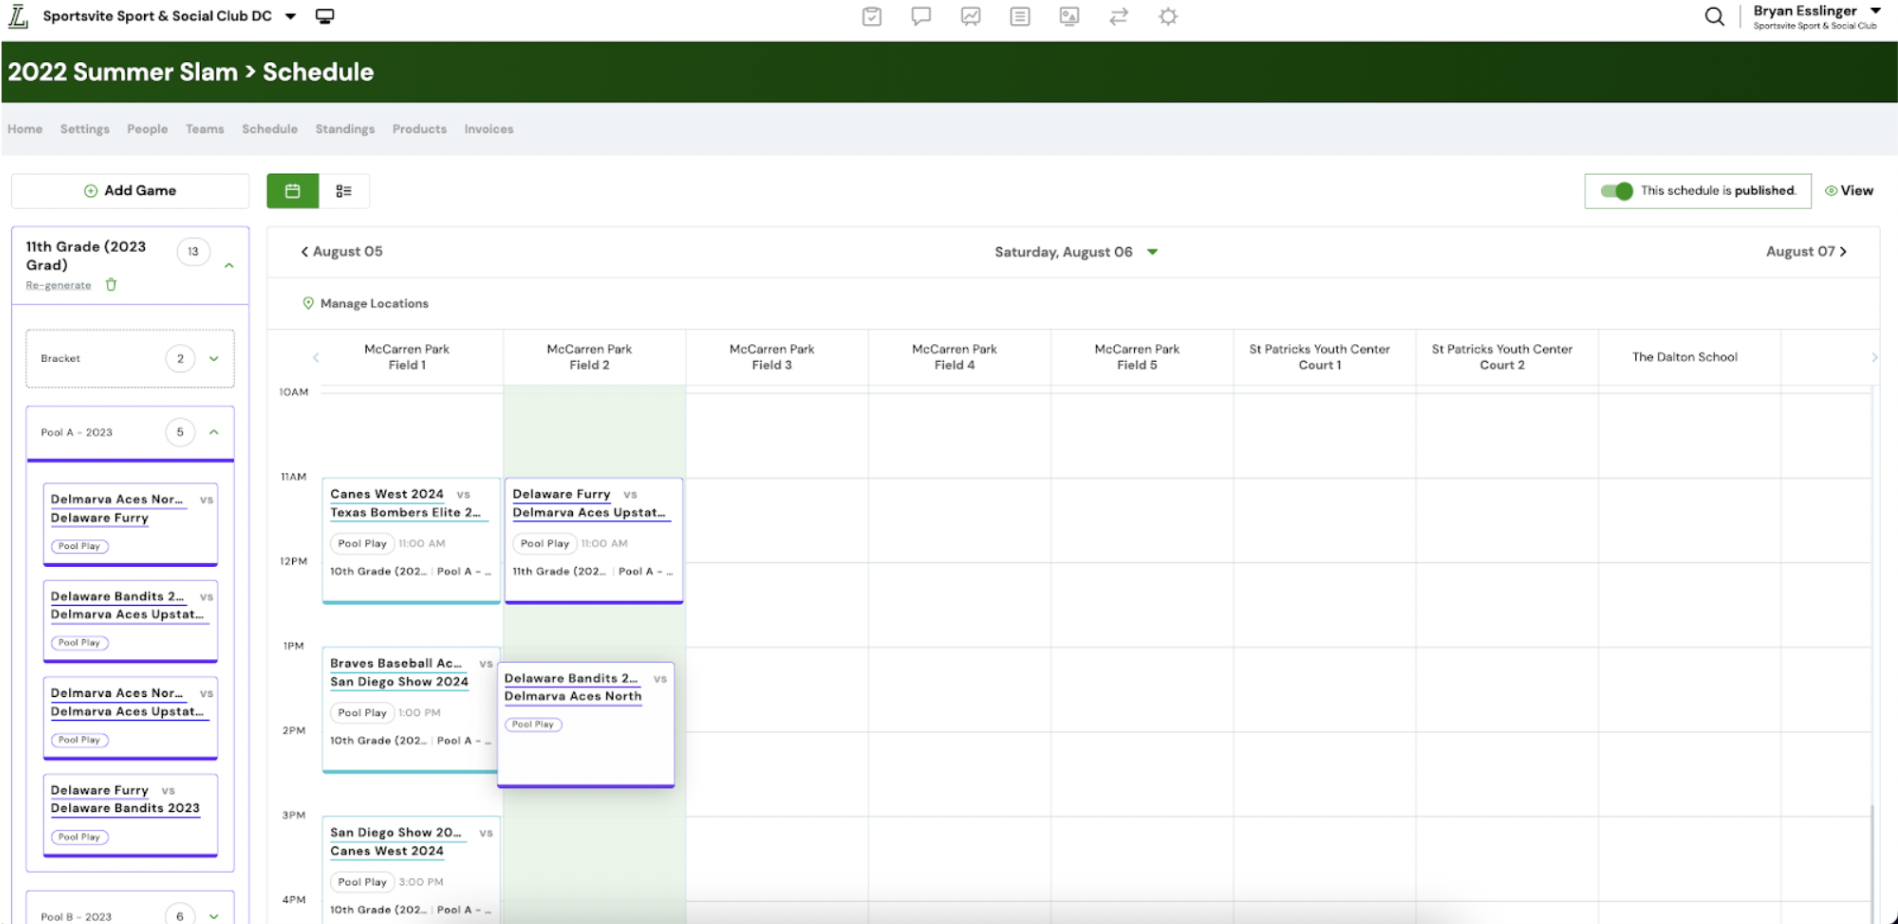Open Delaware Furry vs Delmarva Aces Upstate game
Image resolution: width=1898 pixels, height=924 pixels.
[594, 540]
